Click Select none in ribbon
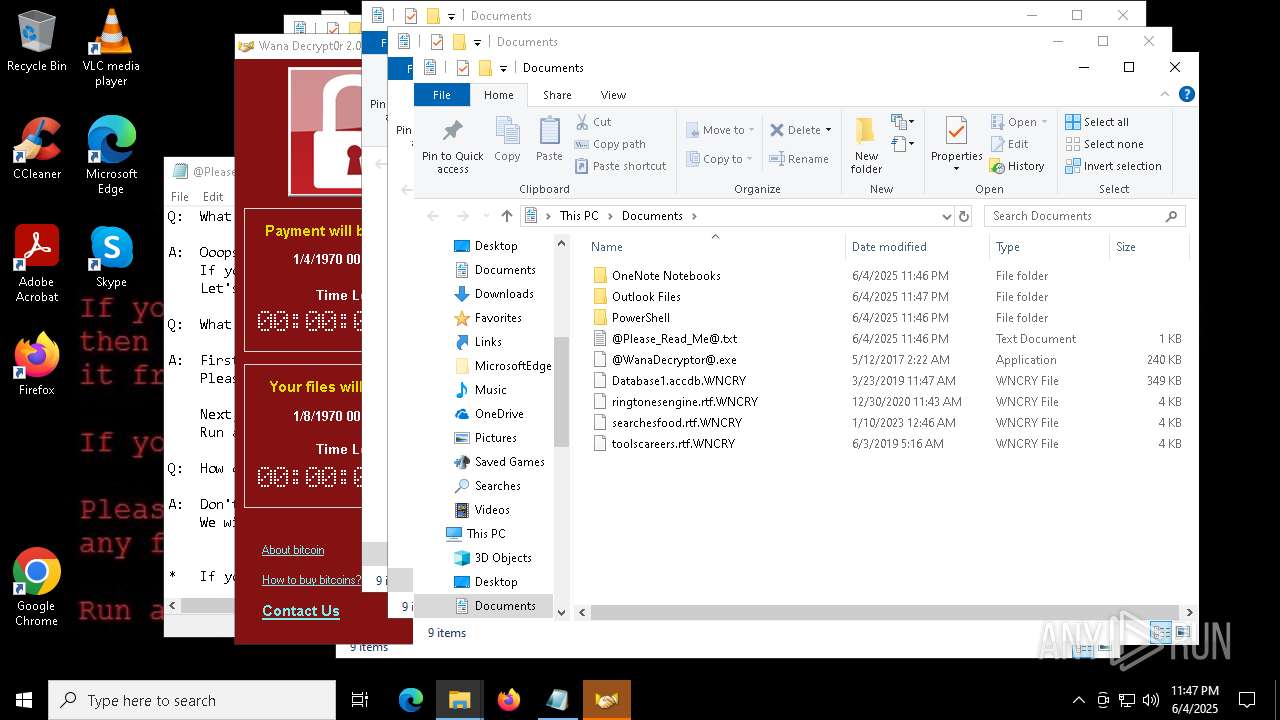This screenshot has width=1280, height=720. 1104,144
